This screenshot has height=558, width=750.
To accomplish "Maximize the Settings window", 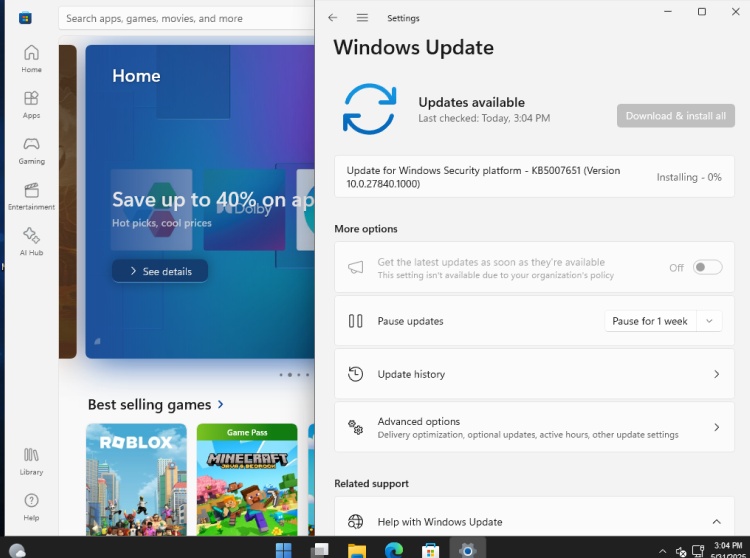I will point(702,11).
